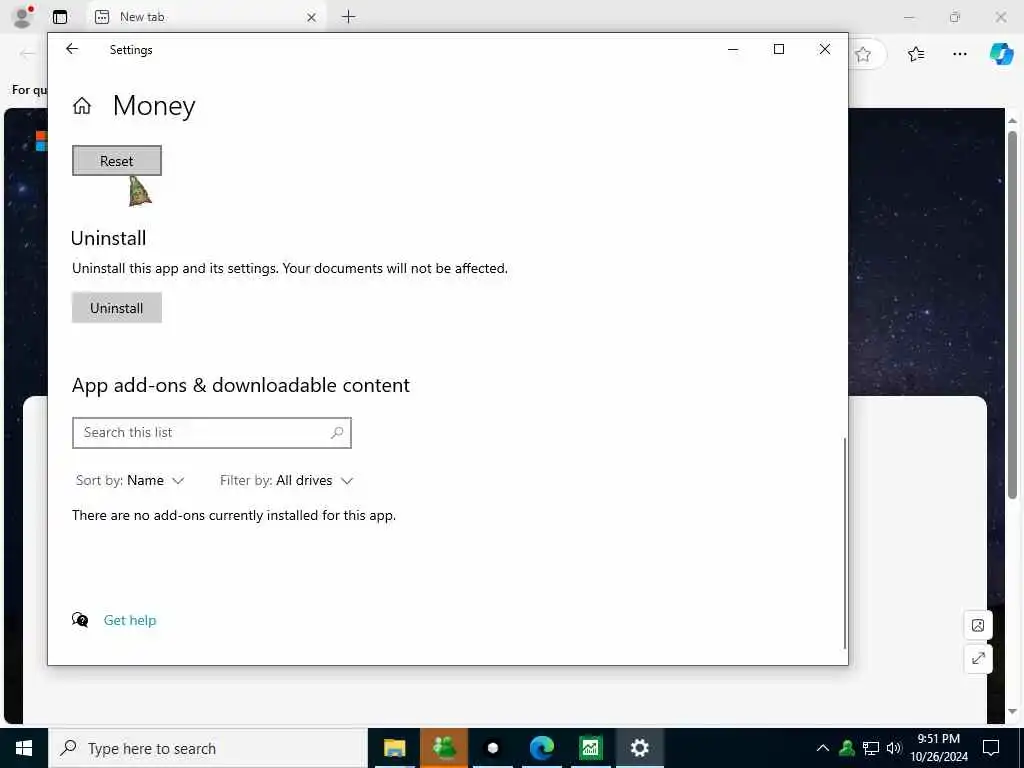Close the New tab in Edge
This screenshot has height=768, width=1024.
(312, 18)
